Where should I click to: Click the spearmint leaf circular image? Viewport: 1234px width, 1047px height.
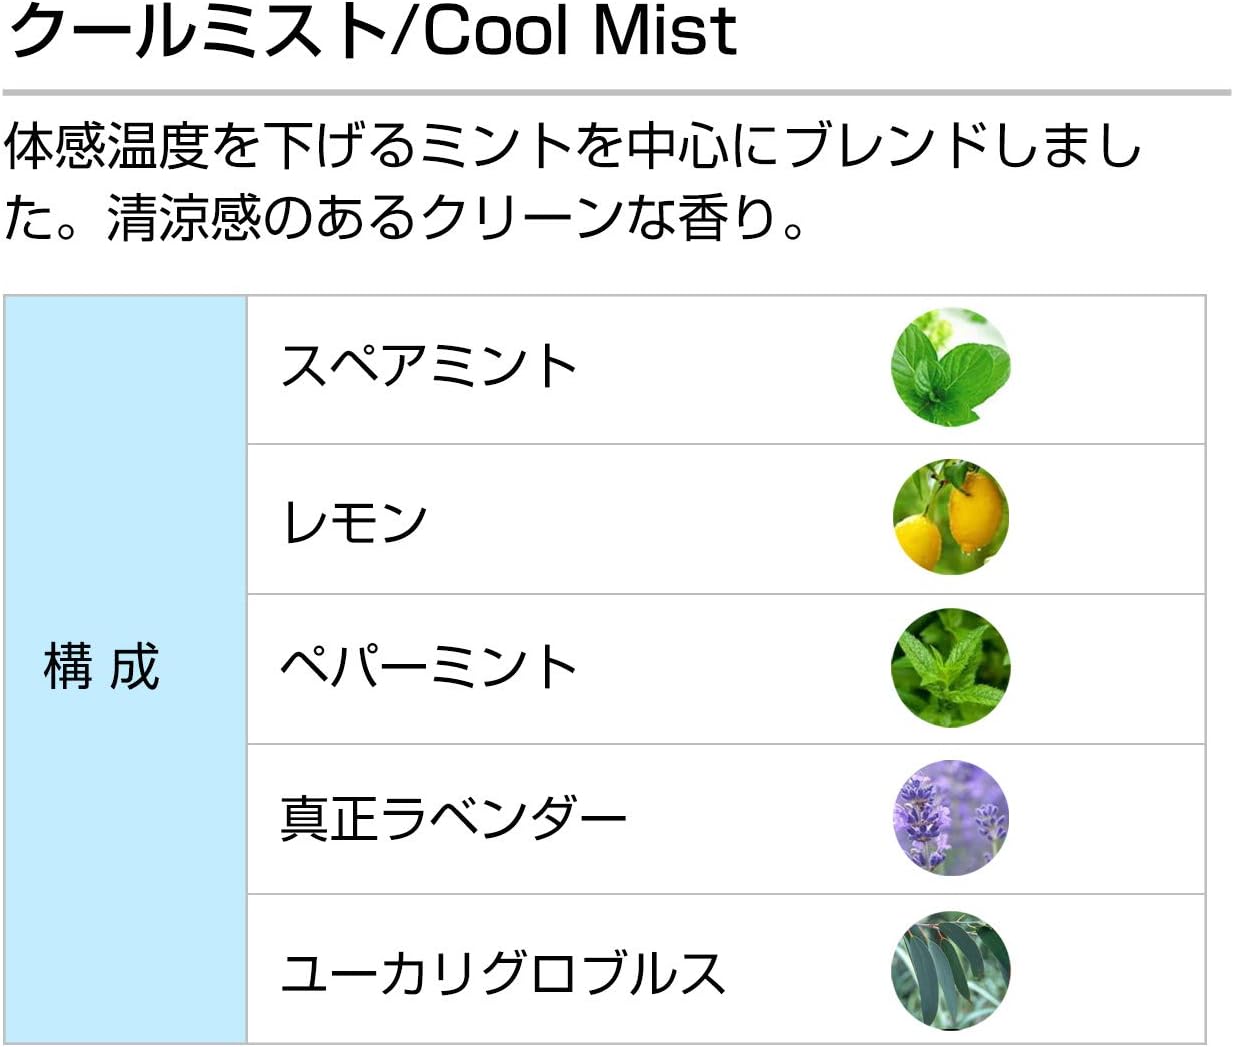click(x=950, y=367)
